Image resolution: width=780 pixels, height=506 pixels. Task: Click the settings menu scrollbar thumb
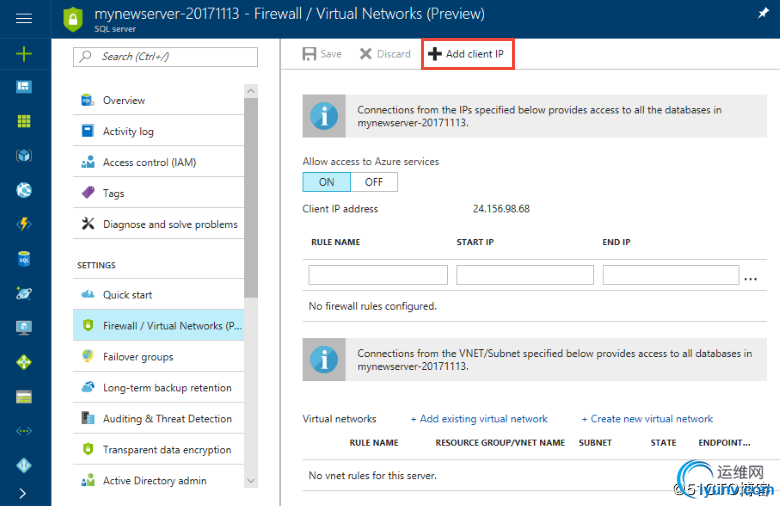click(x=251, y=198)
